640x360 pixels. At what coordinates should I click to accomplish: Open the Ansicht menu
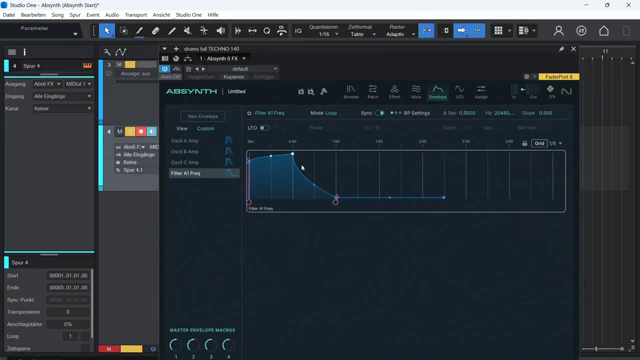(161, 15)
